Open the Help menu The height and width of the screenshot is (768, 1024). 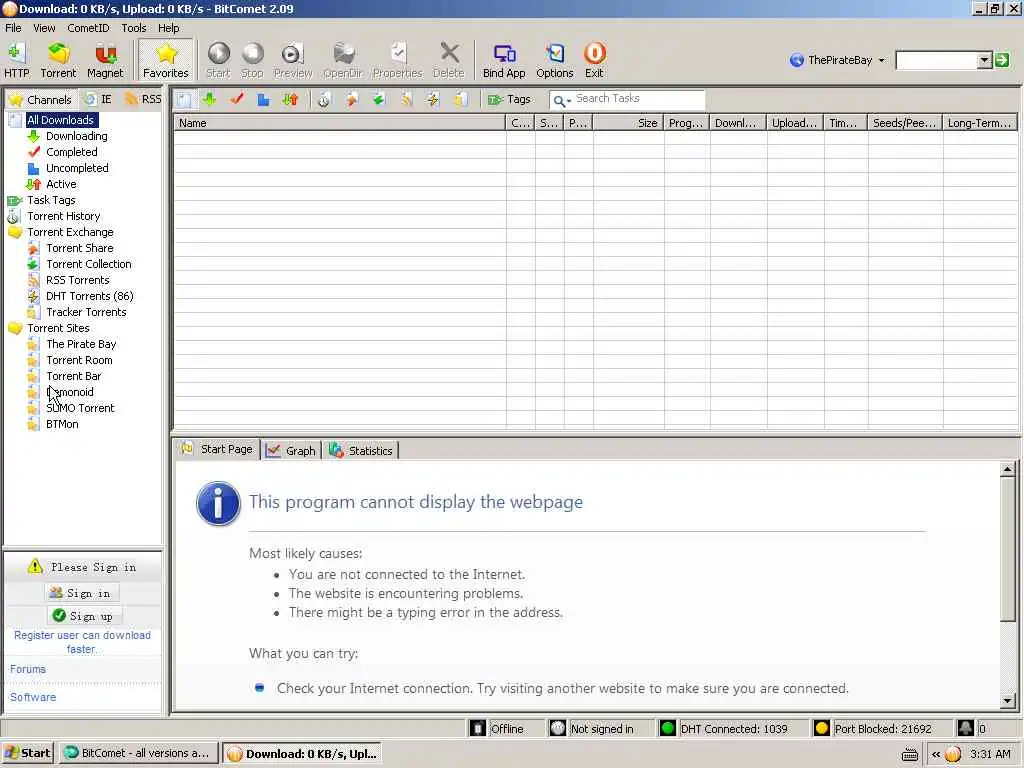168,28
